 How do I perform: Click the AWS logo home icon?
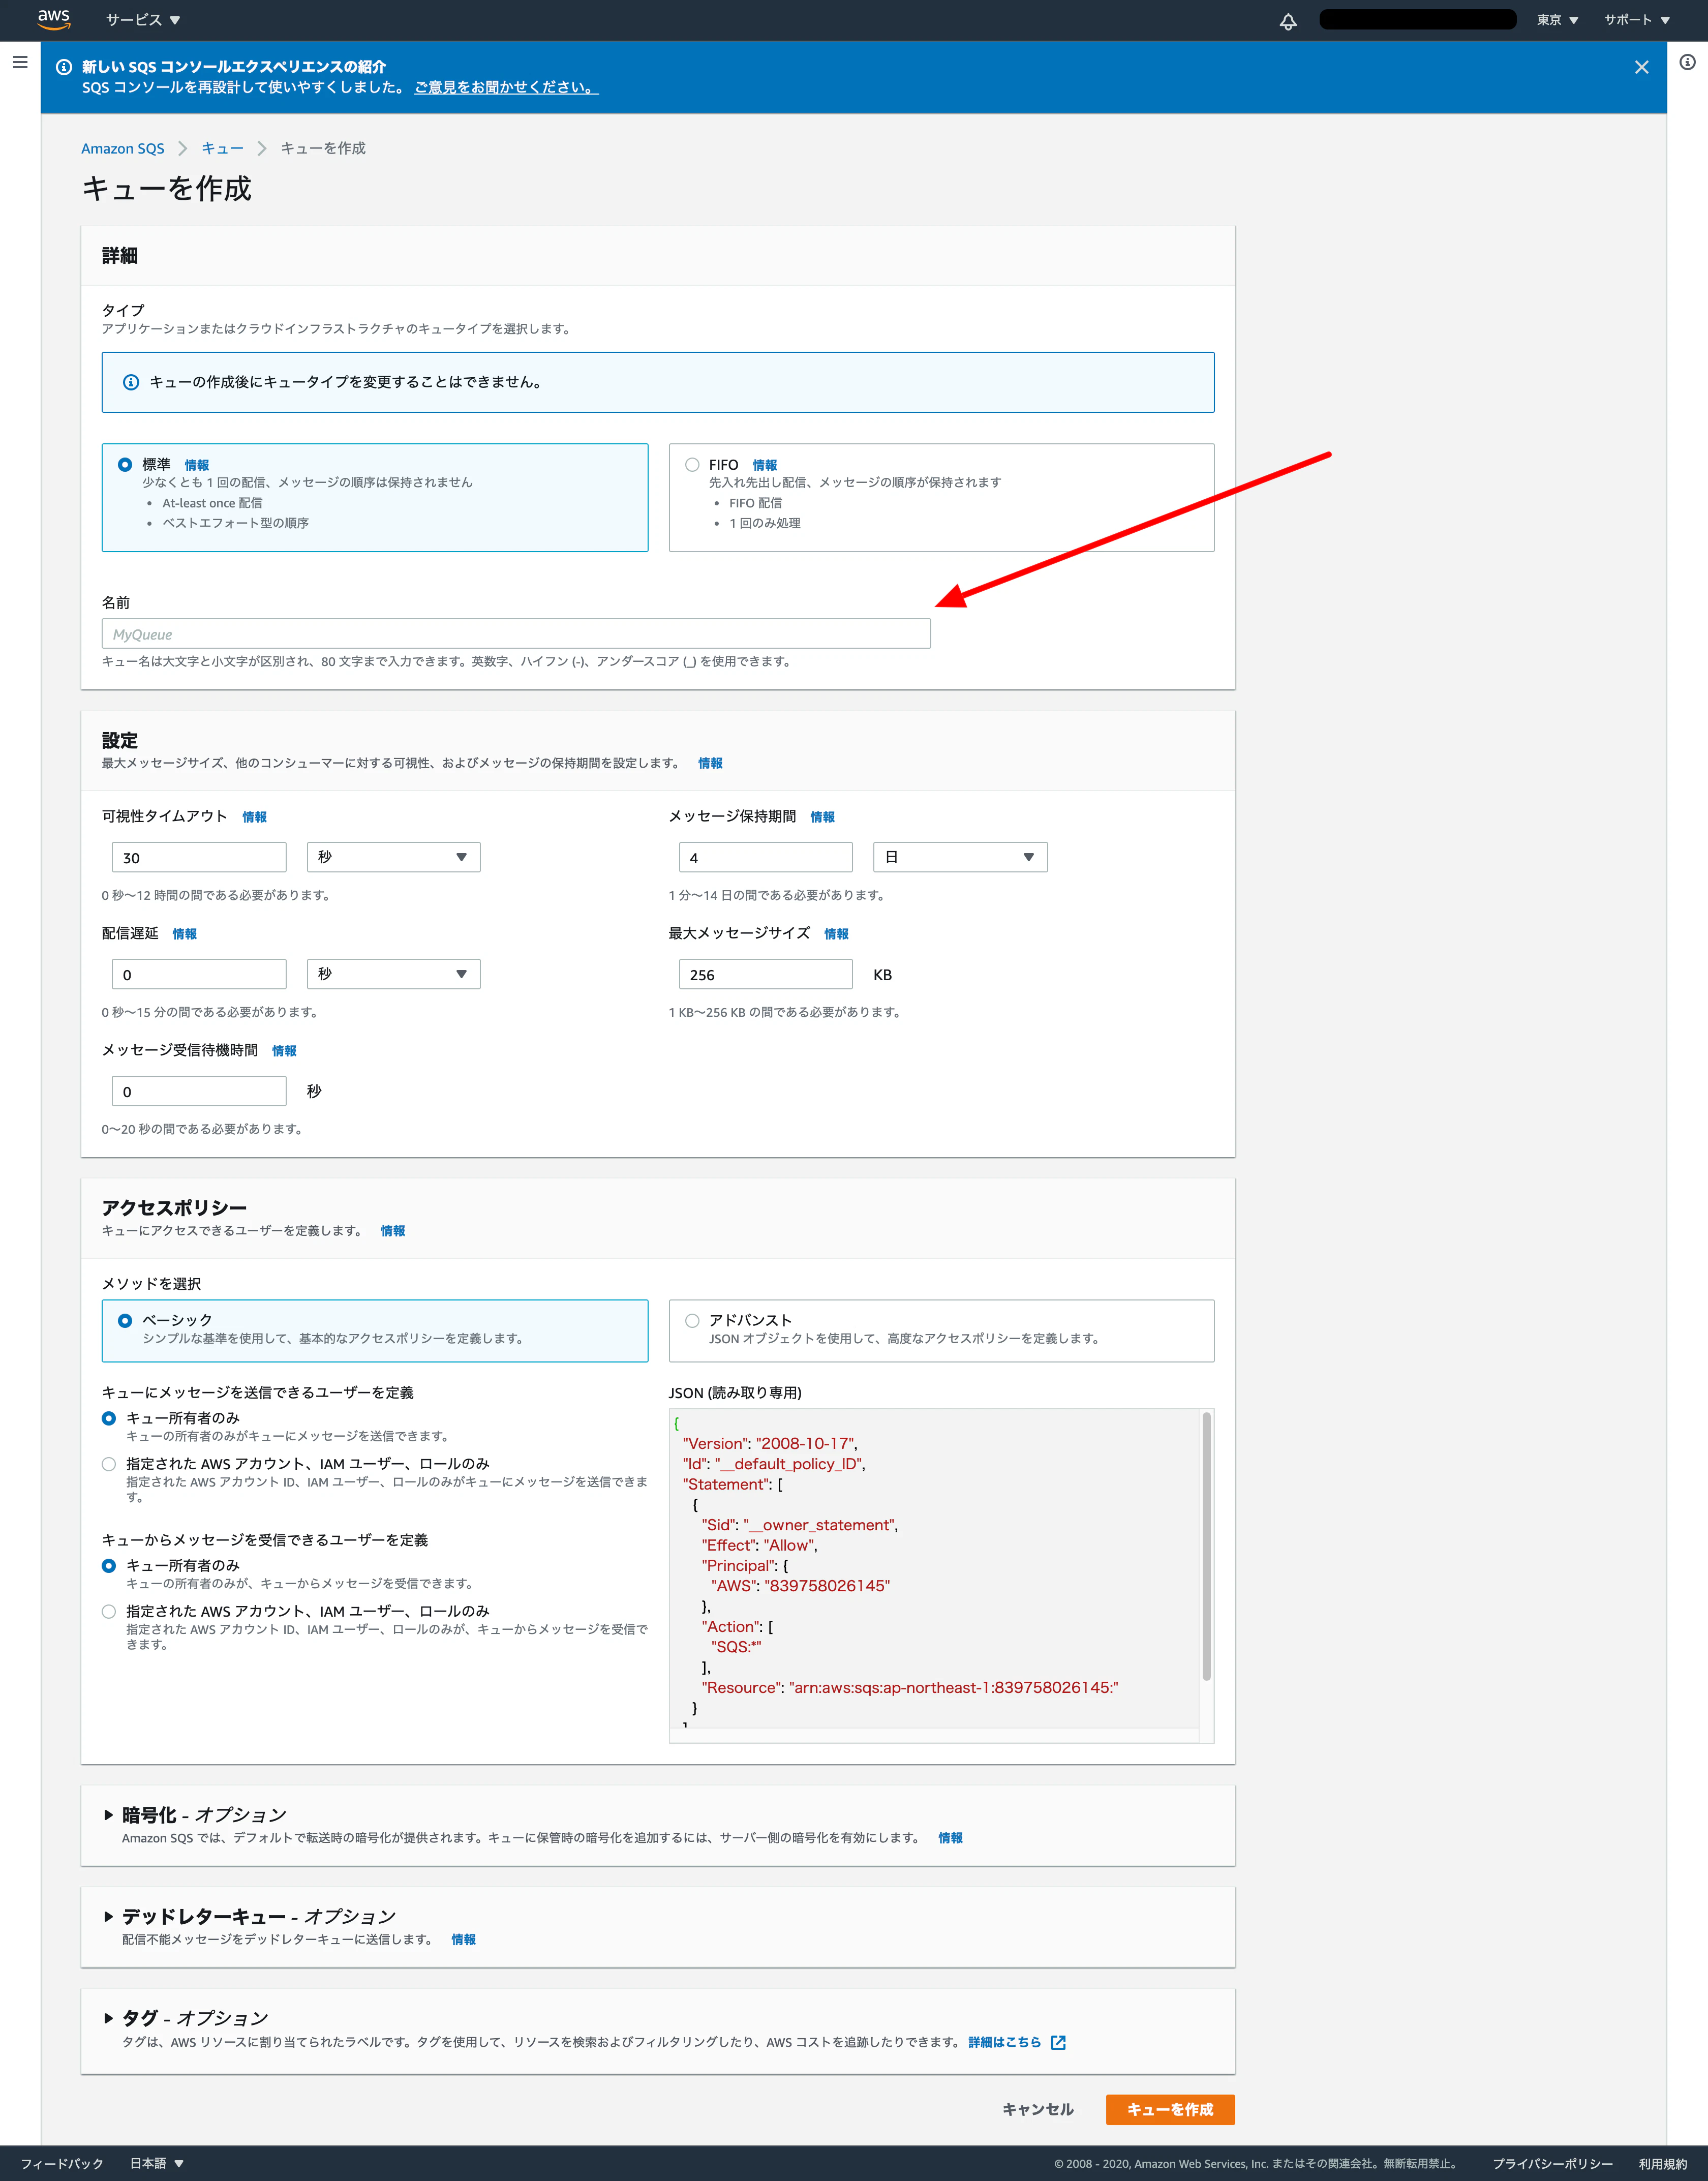coord(53,18)
